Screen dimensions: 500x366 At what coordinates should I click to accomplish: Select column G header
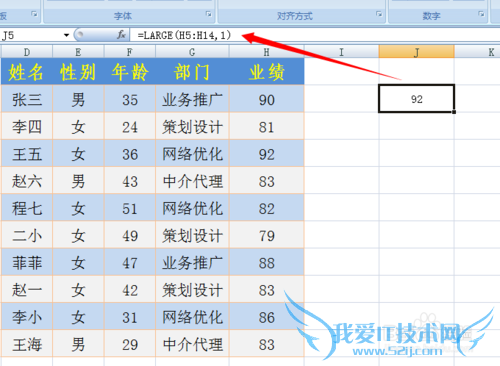[x=192, y=52]
